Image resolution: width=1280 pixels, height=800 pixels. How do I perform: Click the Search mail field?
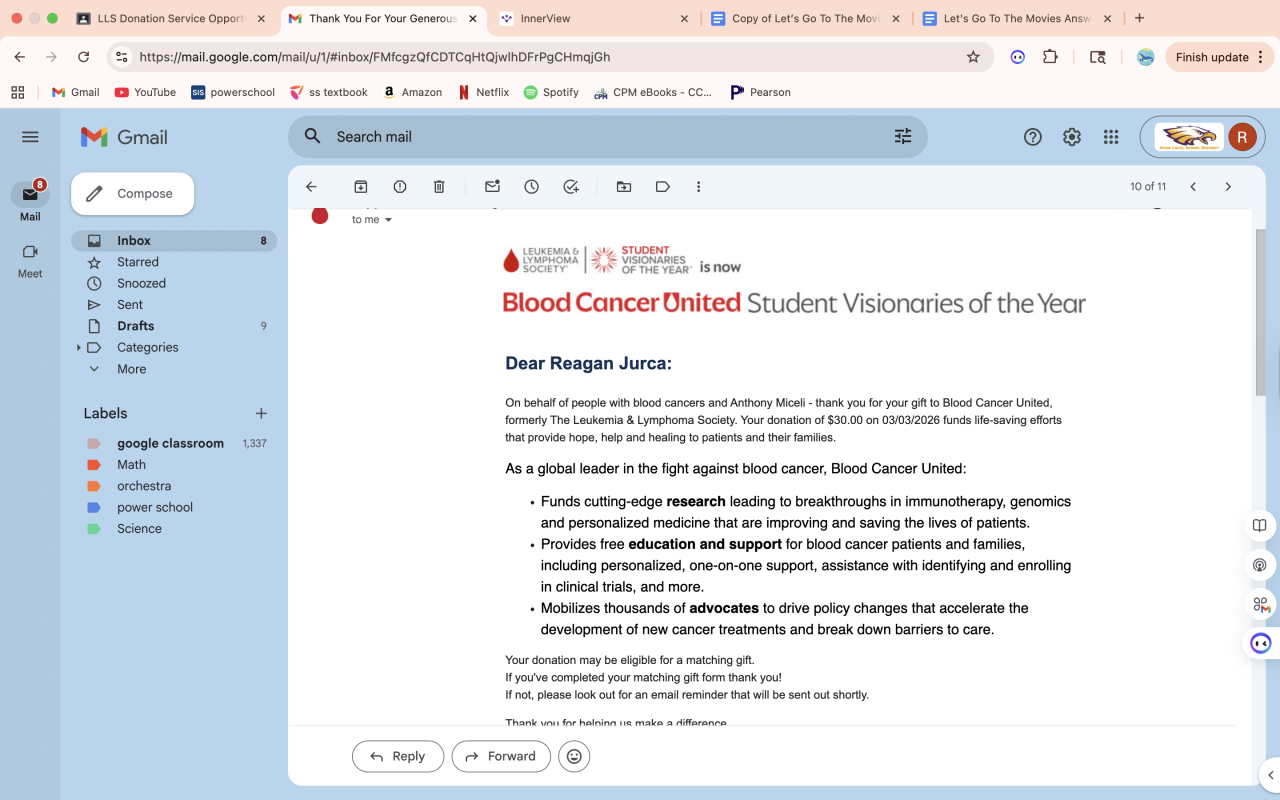coord(600,137)
